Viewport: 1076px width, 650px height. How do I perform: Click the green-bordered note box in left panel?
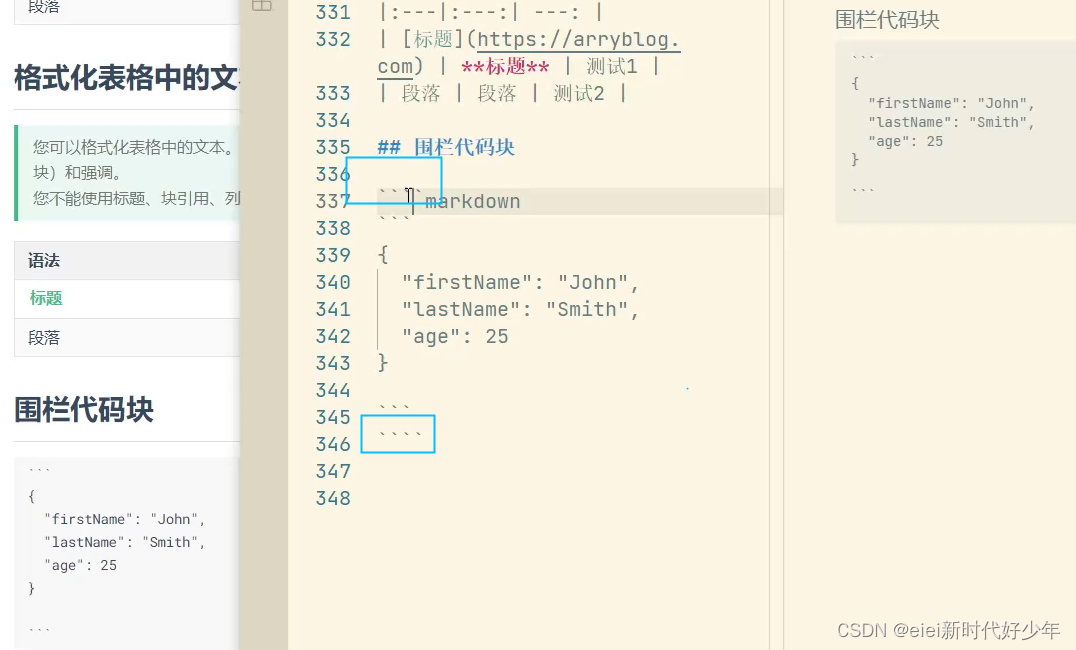[x=120, y=173]
